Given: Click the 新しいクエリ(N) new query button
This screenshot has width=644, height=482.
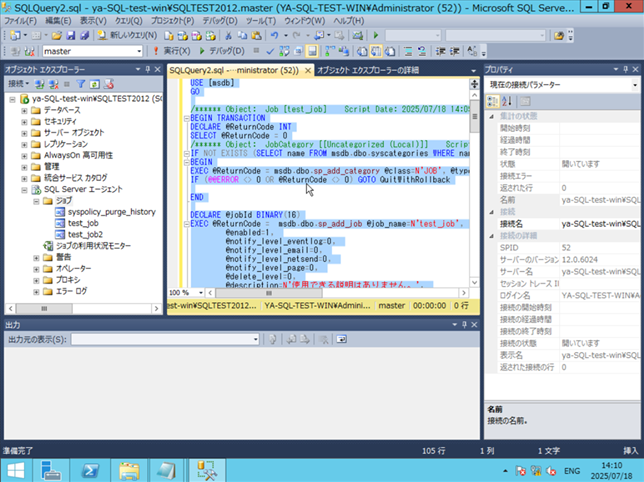Looking at the screenshot, I should click(x=127, y=36).
